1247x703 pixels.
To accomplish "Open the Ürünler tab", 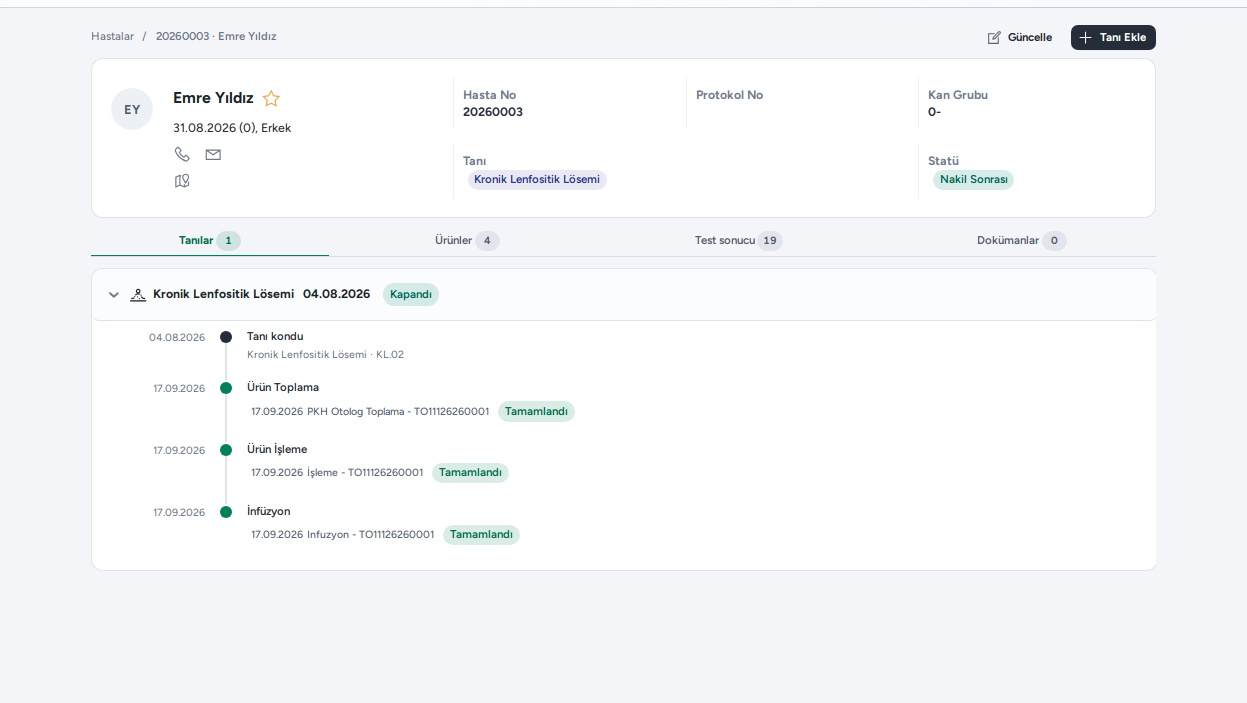I will point(467,241).
